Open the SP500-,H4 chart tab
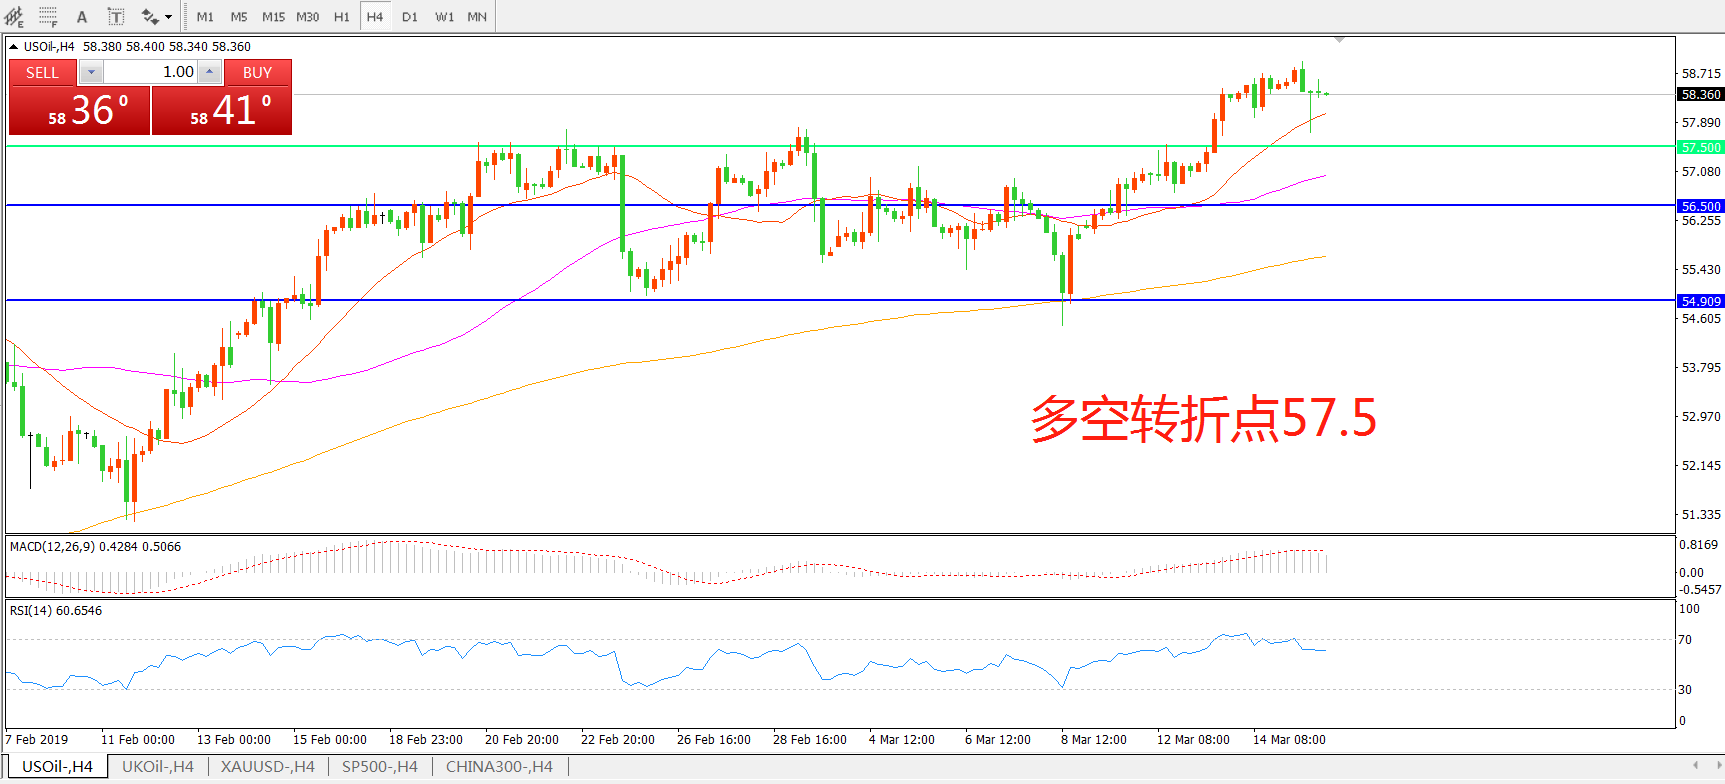 (x=379, y=767)
